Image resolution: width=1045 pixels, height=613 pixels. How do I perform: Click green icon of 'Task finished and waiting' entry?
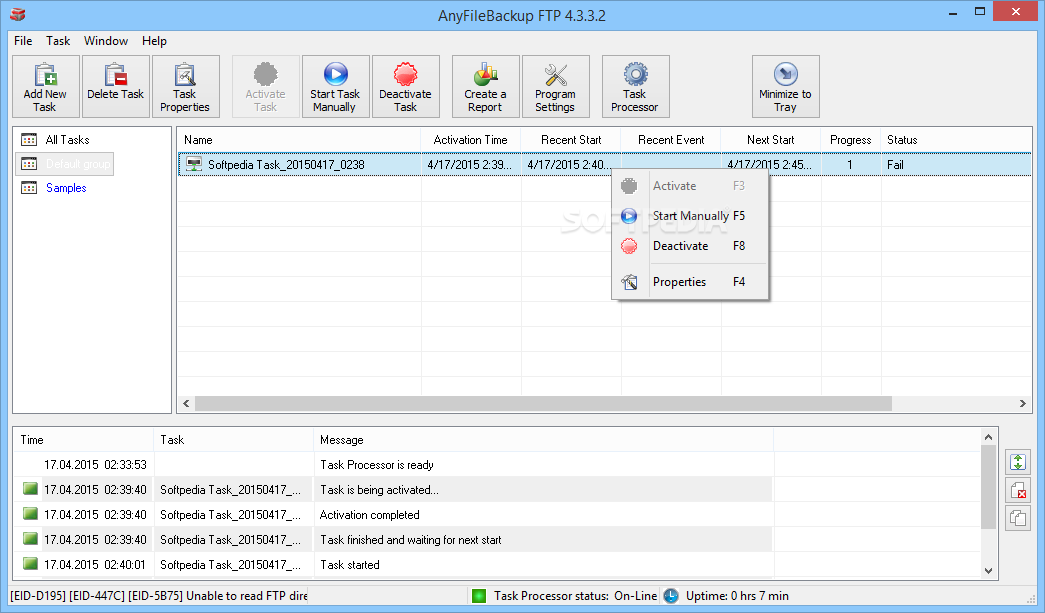(x=30, y=539)
